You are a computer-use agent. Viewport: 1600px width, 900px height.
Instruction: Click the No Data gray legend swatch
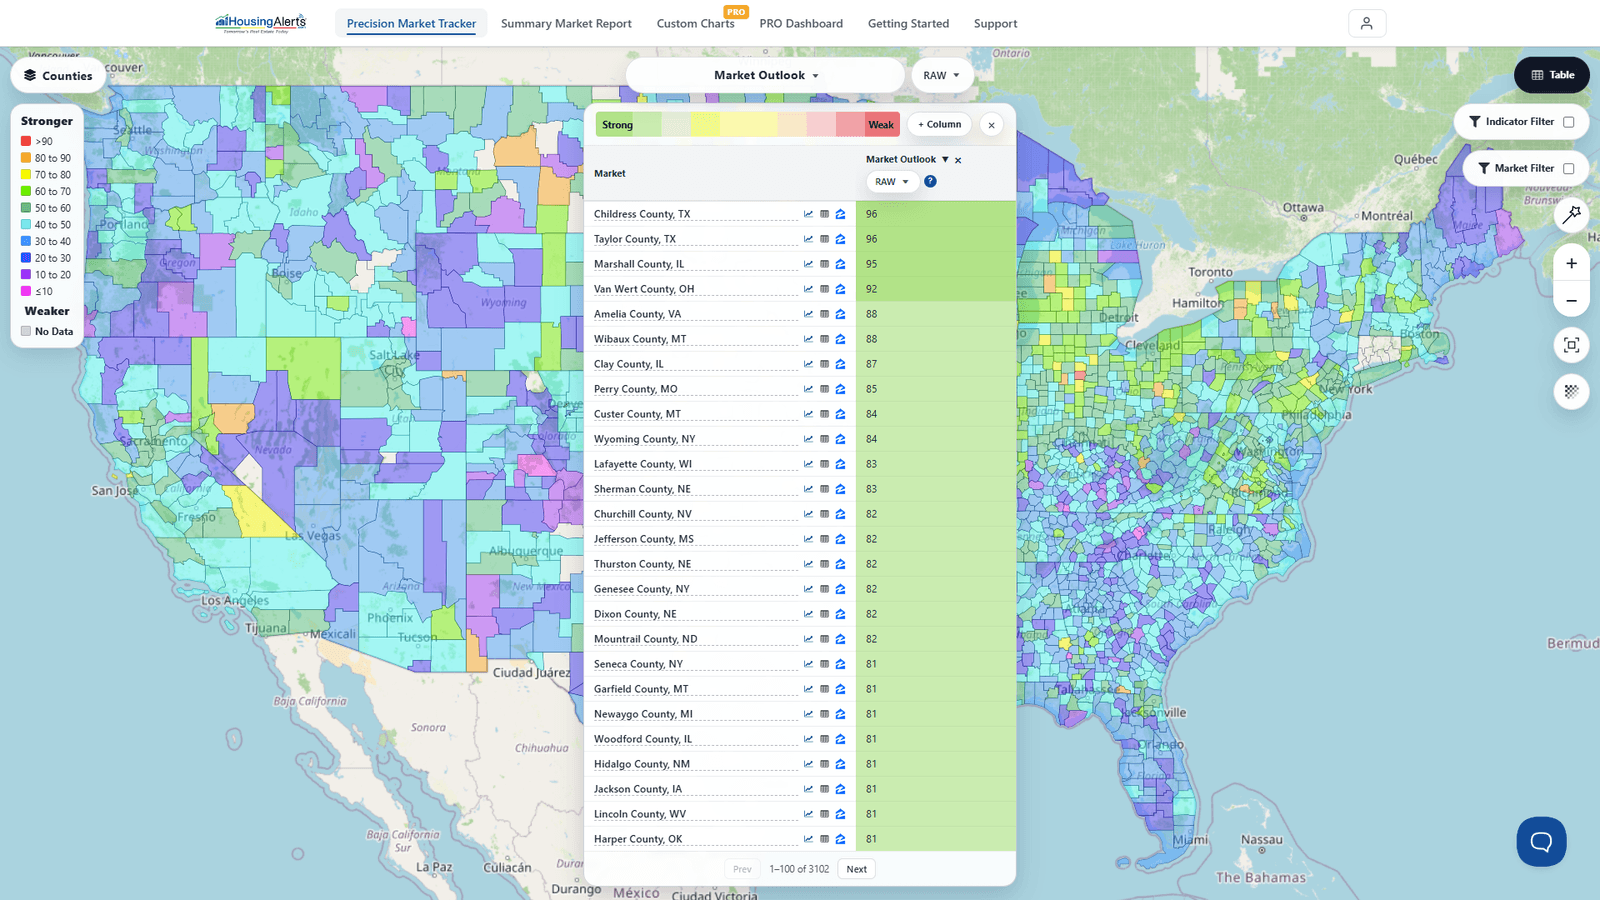tap(26, 331)
